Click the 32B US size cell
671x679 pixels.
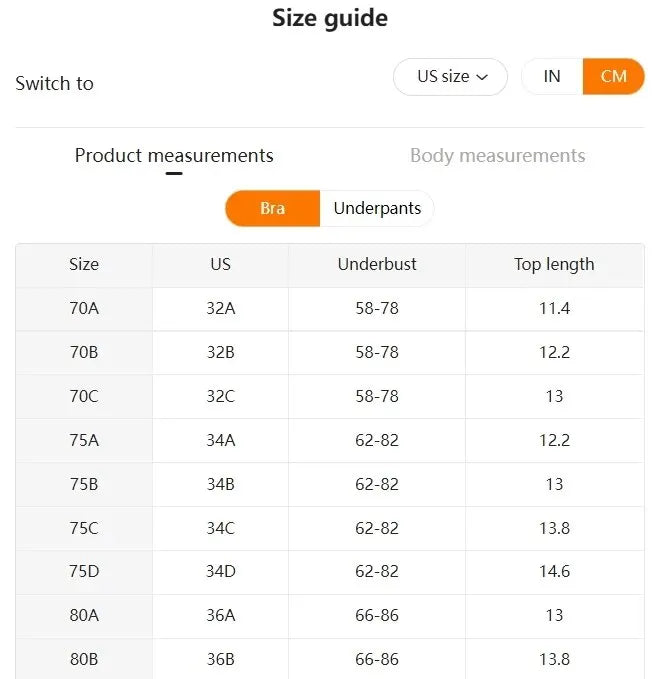click(220, 352)
